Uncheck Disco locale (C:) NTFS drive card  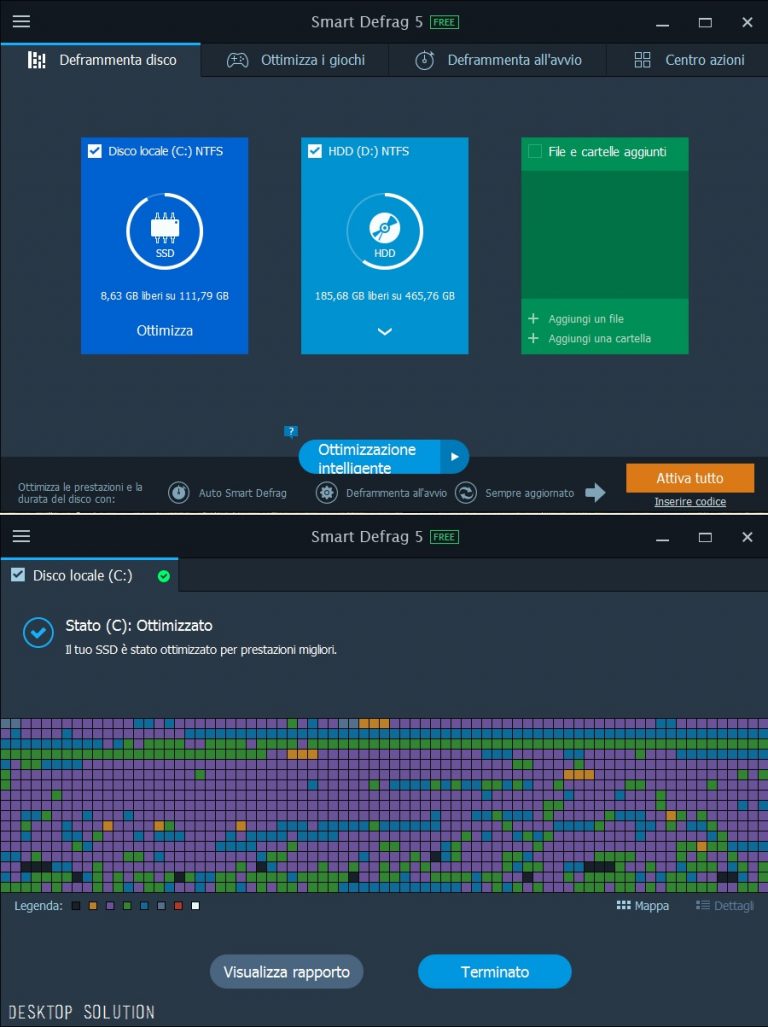[95, 151]
